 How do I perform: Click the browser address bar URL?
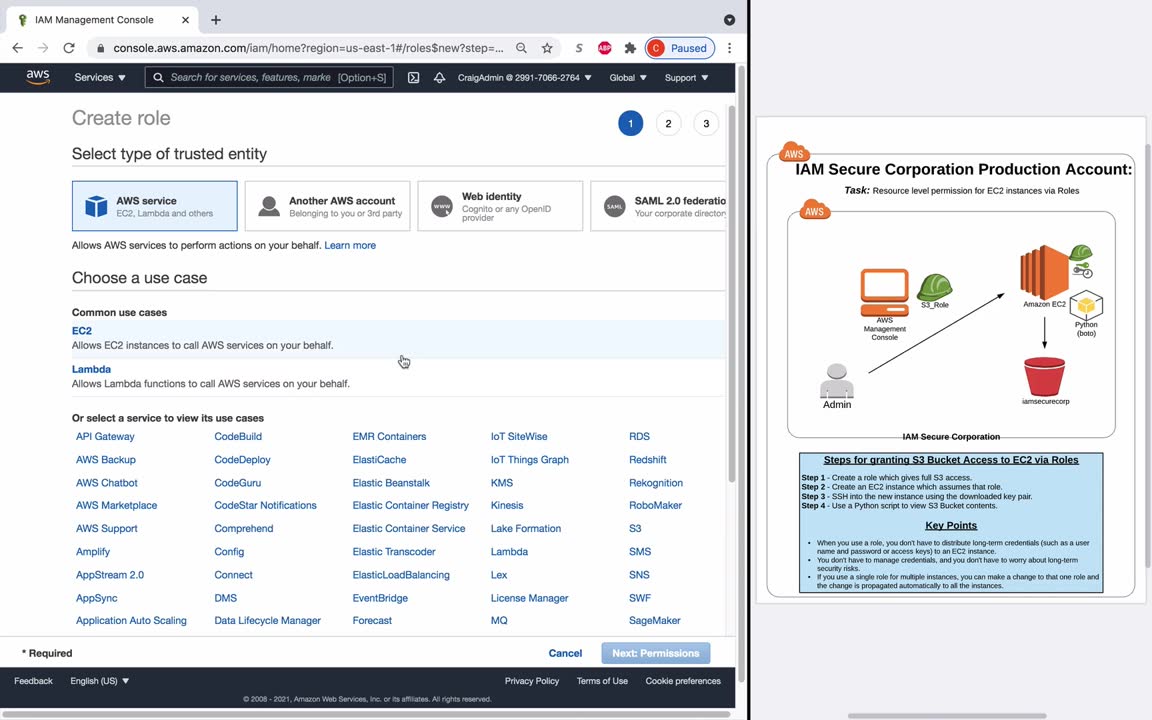coord(309,48)
